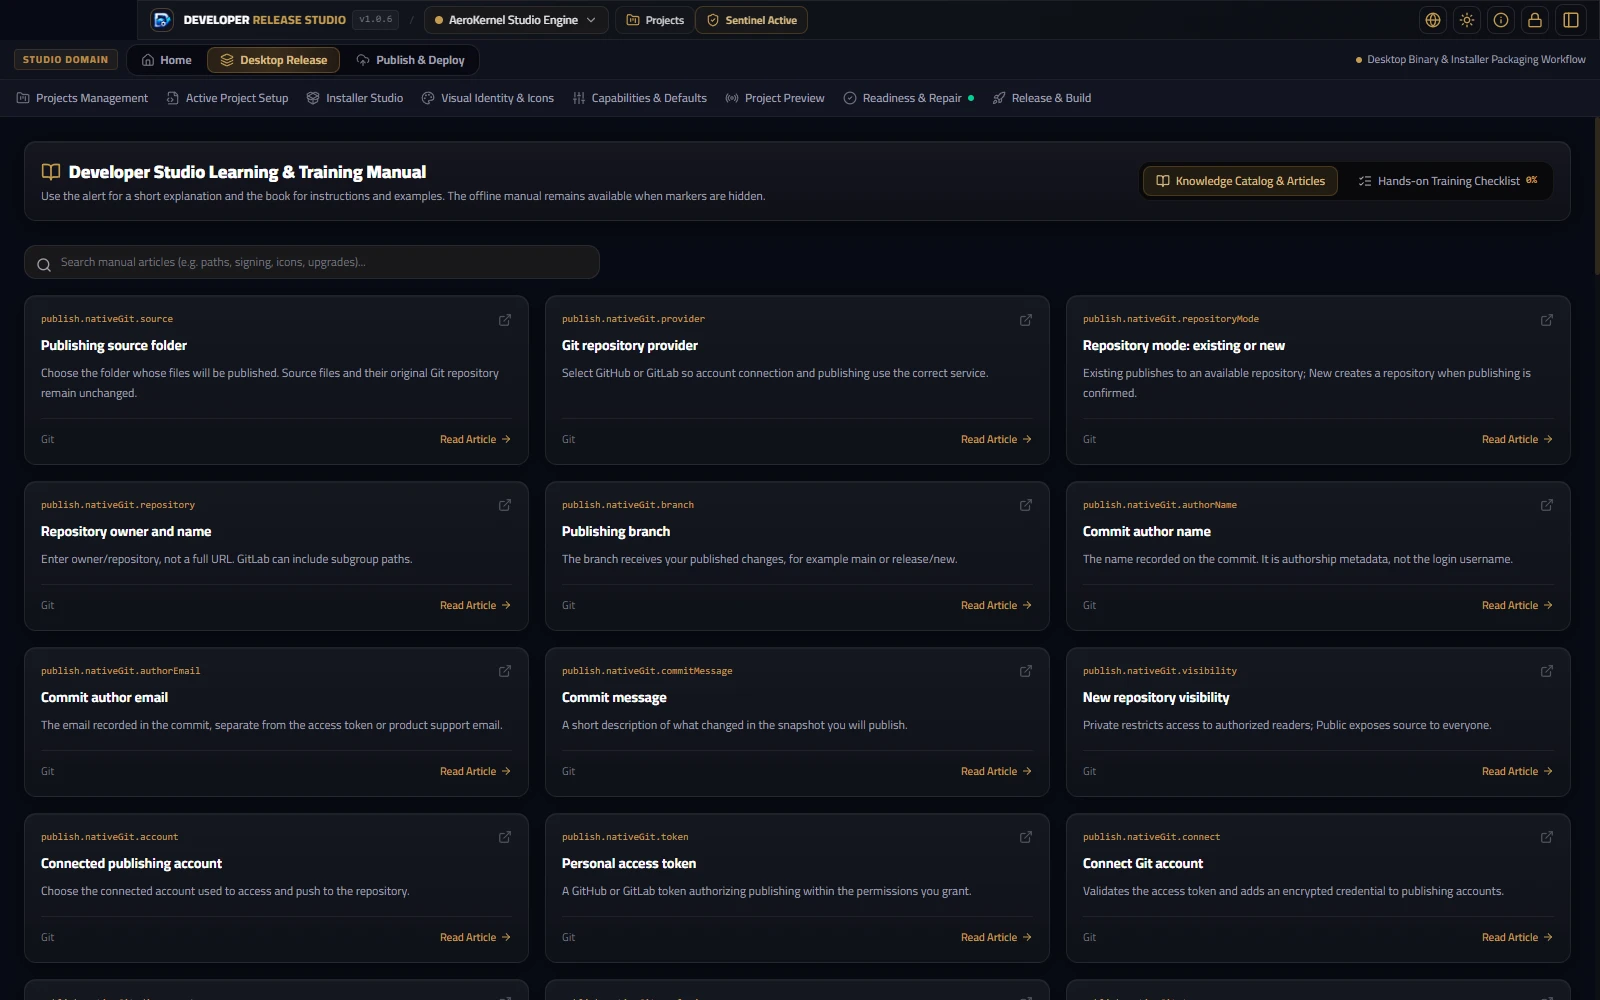
Task: Open the Home tab
Action: (x=166, y=60)
